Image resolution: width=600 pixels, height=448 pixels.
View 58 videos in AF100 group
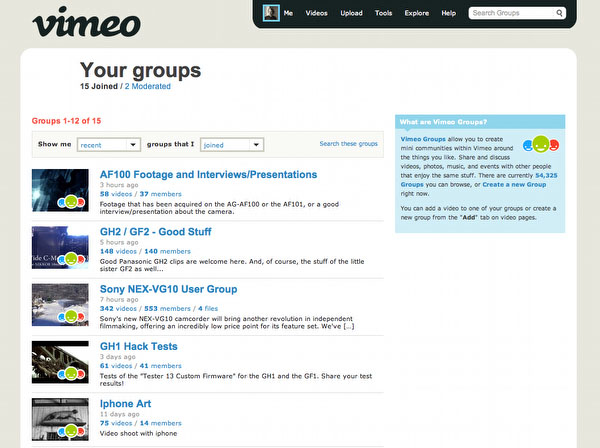(x=116, y=194)
